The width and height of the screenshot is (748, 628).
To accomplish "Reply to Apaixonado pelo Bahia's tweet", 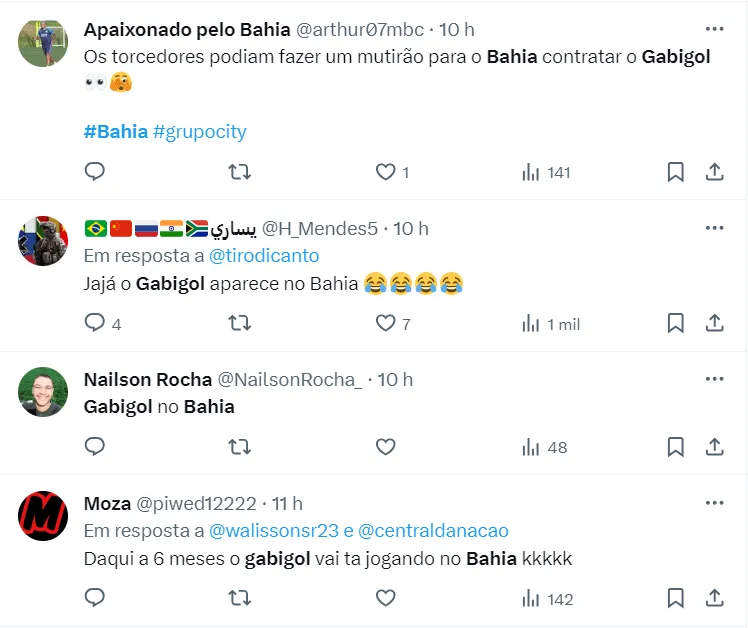I will tap(95, 172).
